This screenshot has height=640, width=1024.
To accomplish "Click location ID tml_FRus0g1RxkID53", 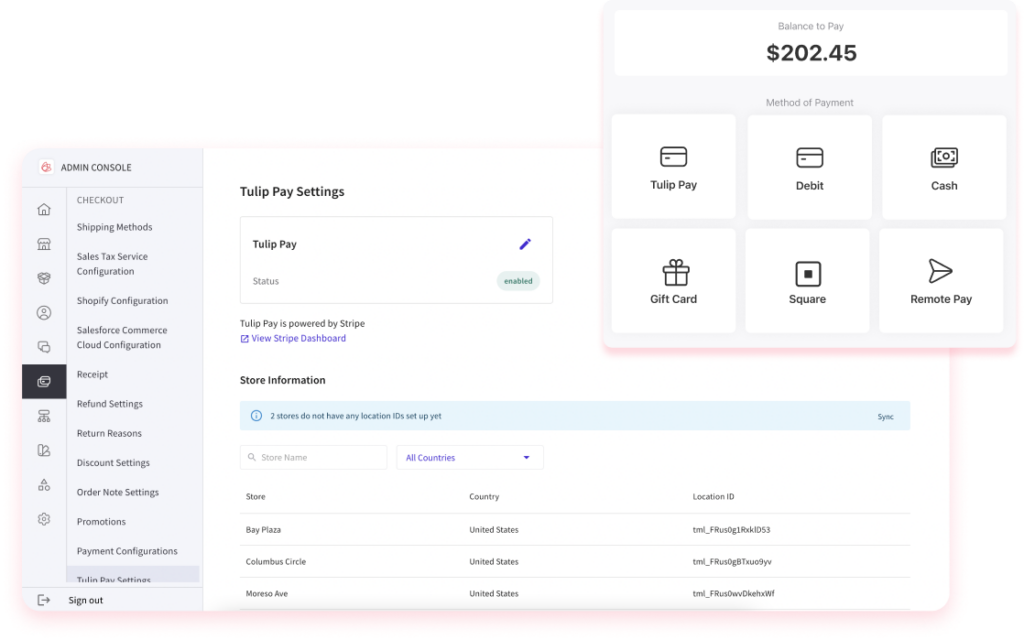I will pyautogui.click(x=731, y=530).
